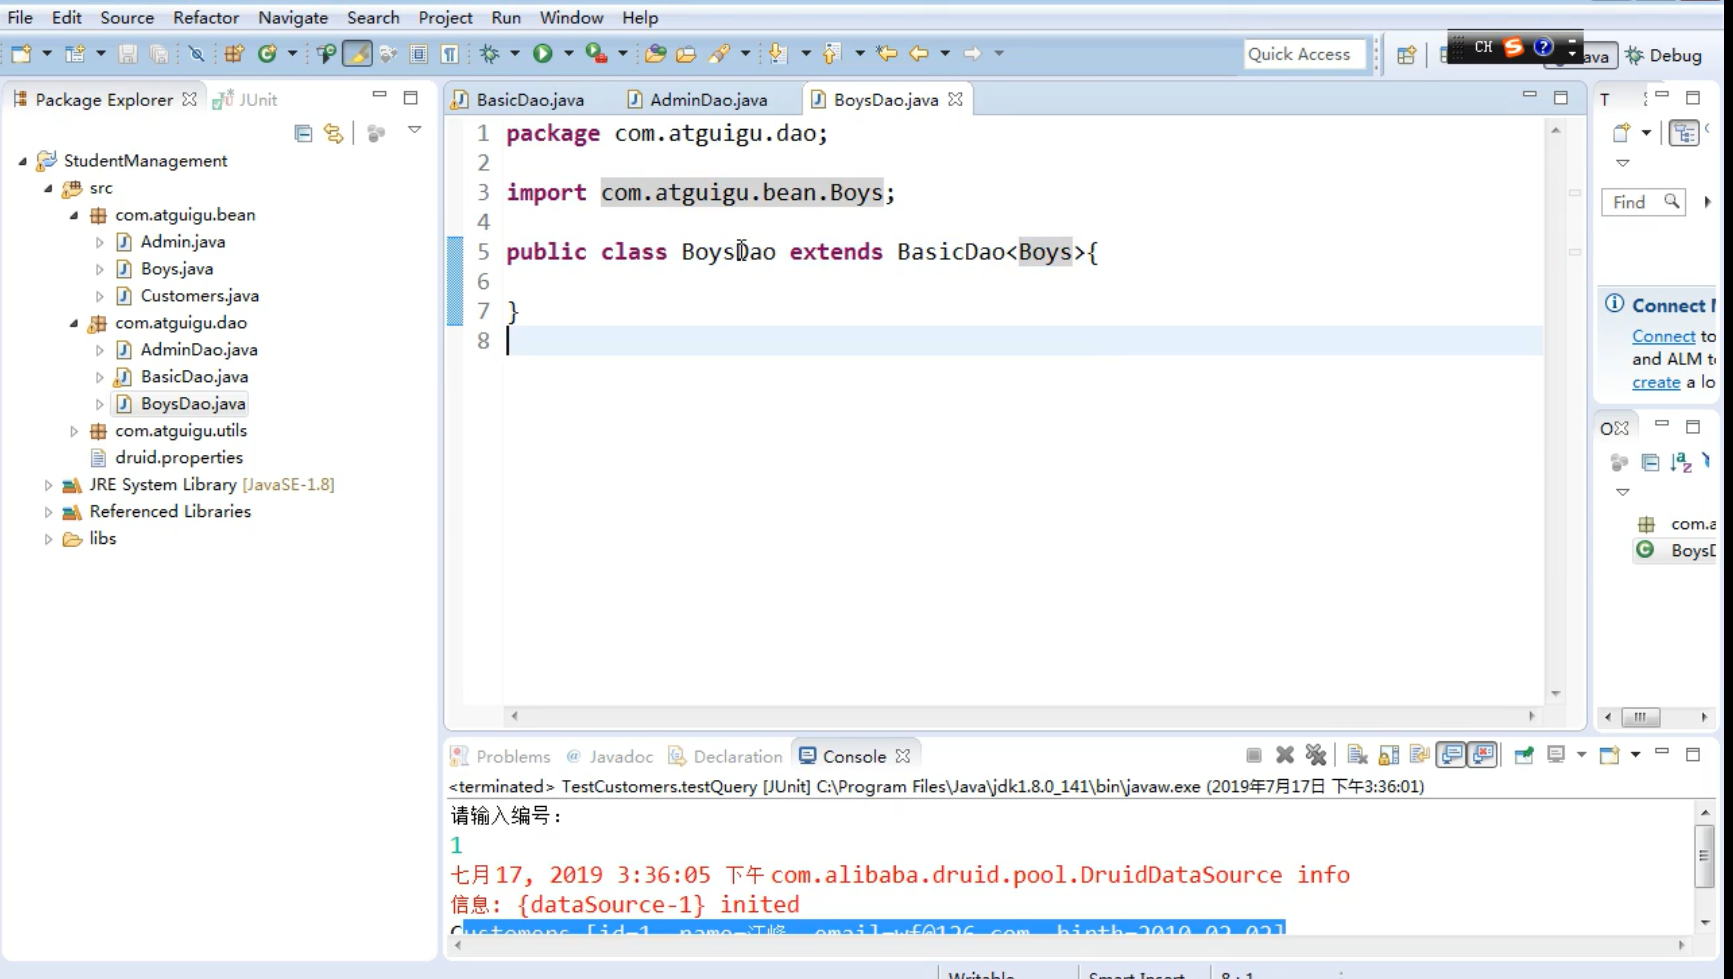Collapse the com.atguigu.bean package
Screen dimensions: 1733x979
74,215
